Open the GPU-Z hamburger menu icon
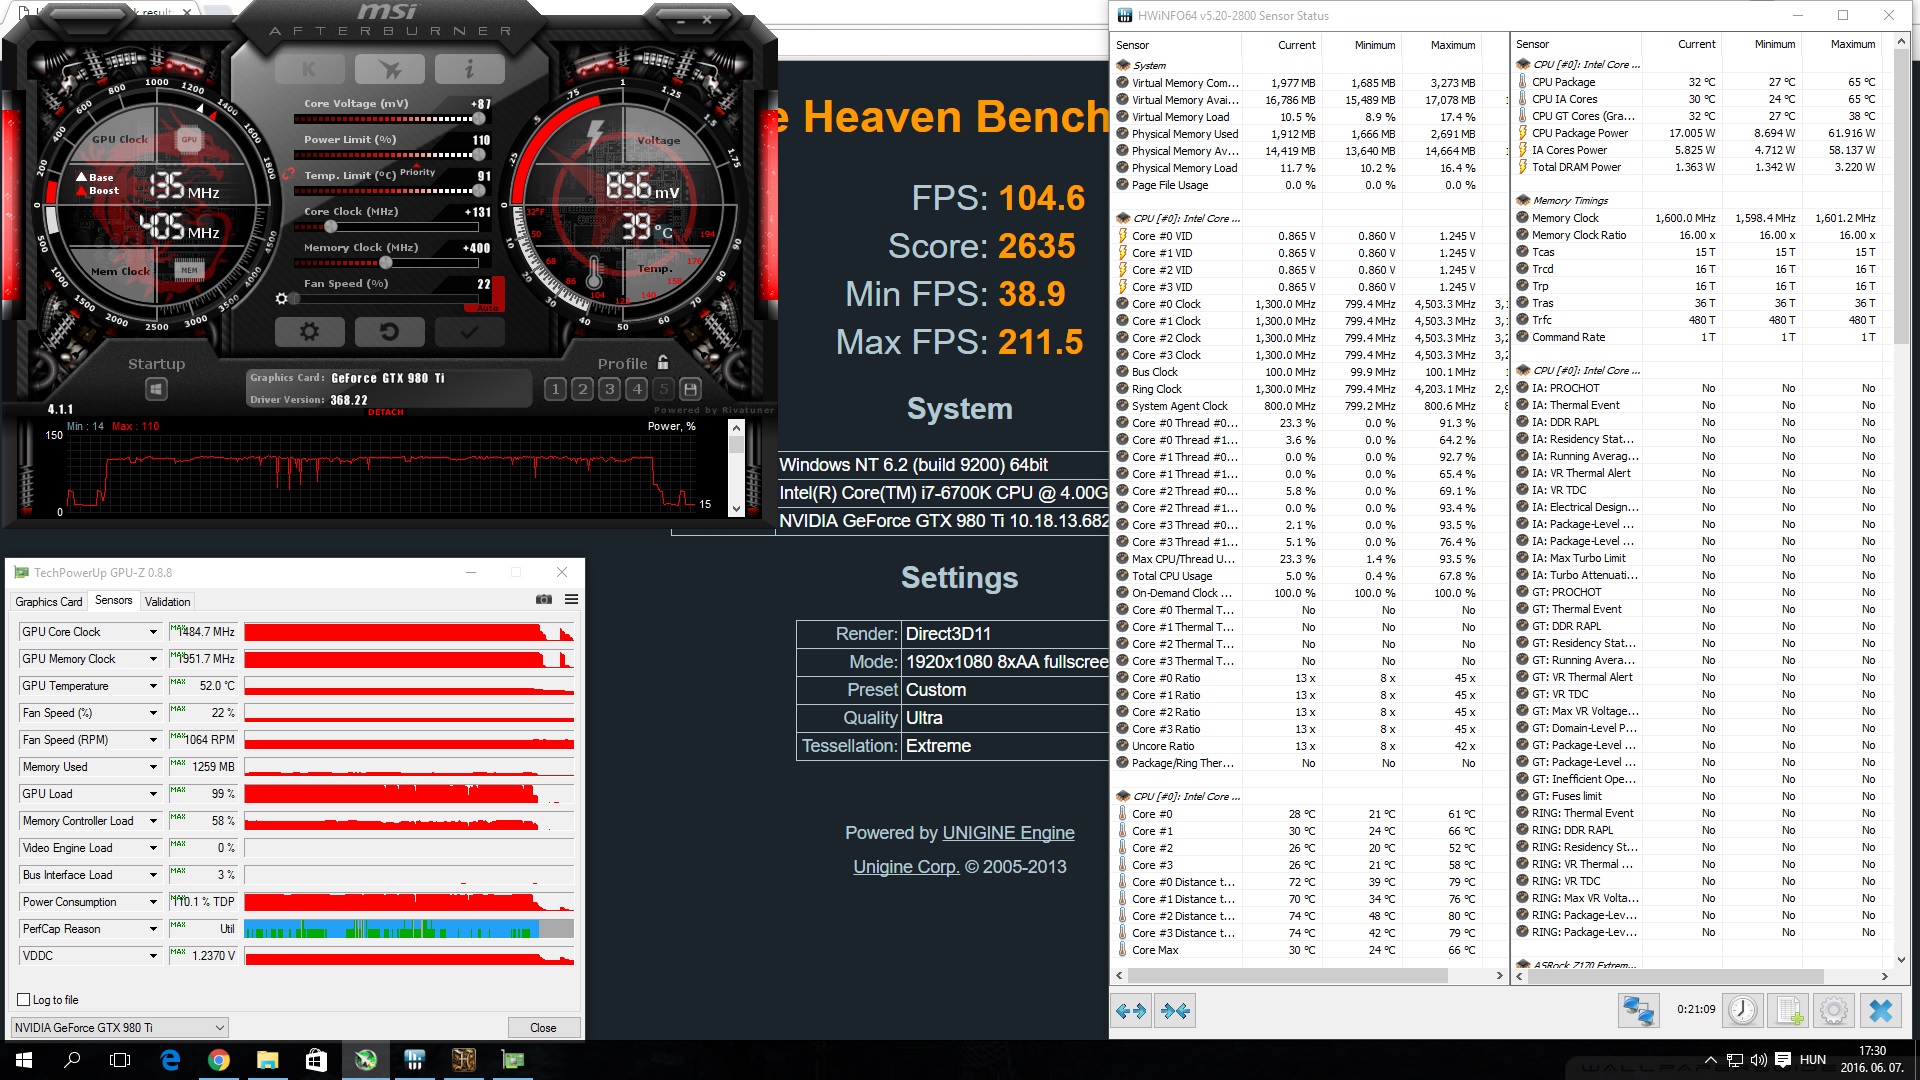Screen dimensions: 1920x1080 pos(571,600)
